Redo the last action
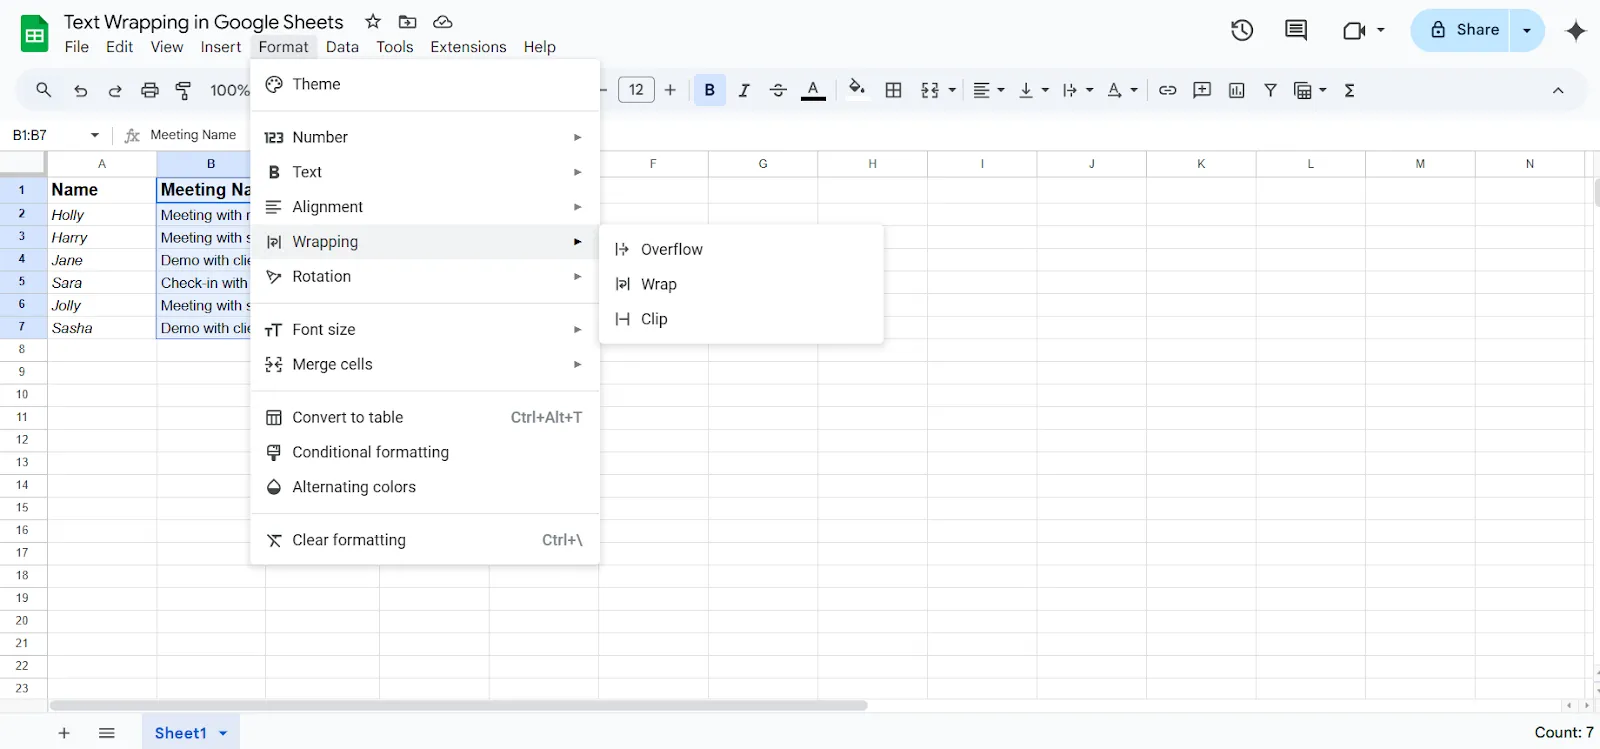Viewport: 1600px width, 749px height. 115,90
